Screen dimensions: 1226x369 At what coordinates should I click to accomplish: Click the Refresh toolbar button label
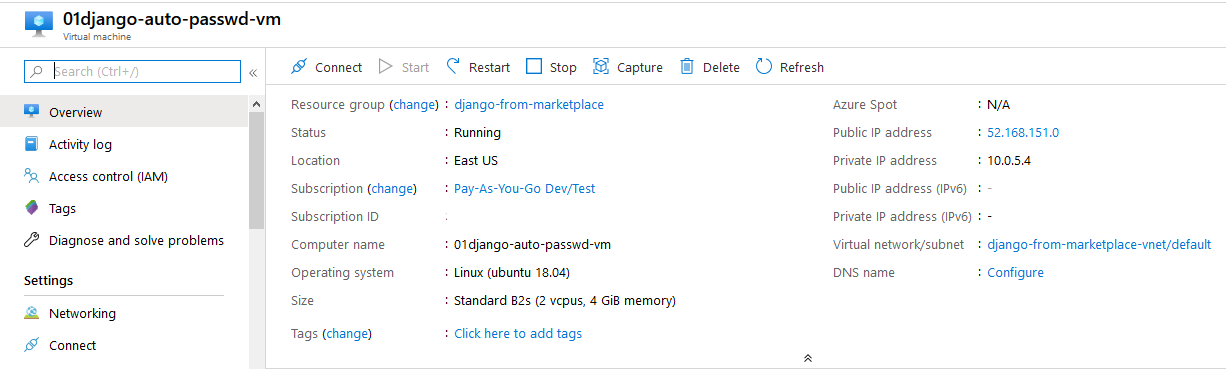802,67
